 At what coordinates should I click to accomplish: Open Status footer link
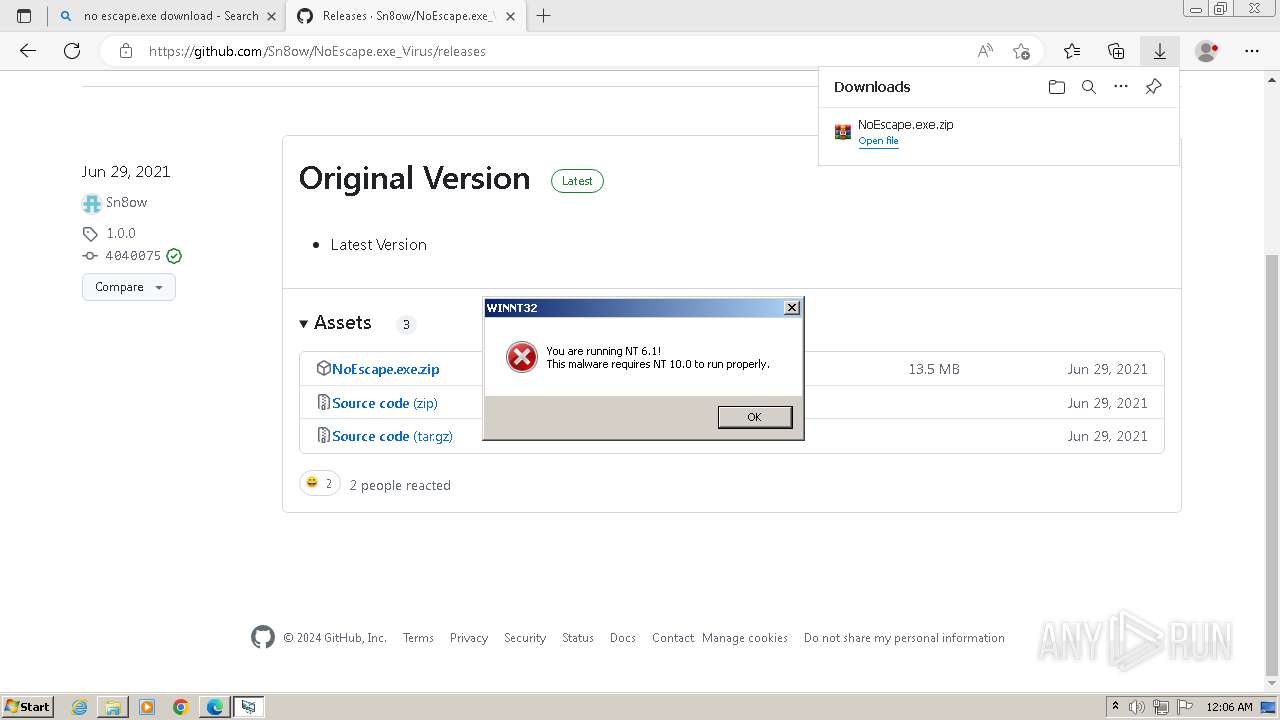(x=578, y=638)
